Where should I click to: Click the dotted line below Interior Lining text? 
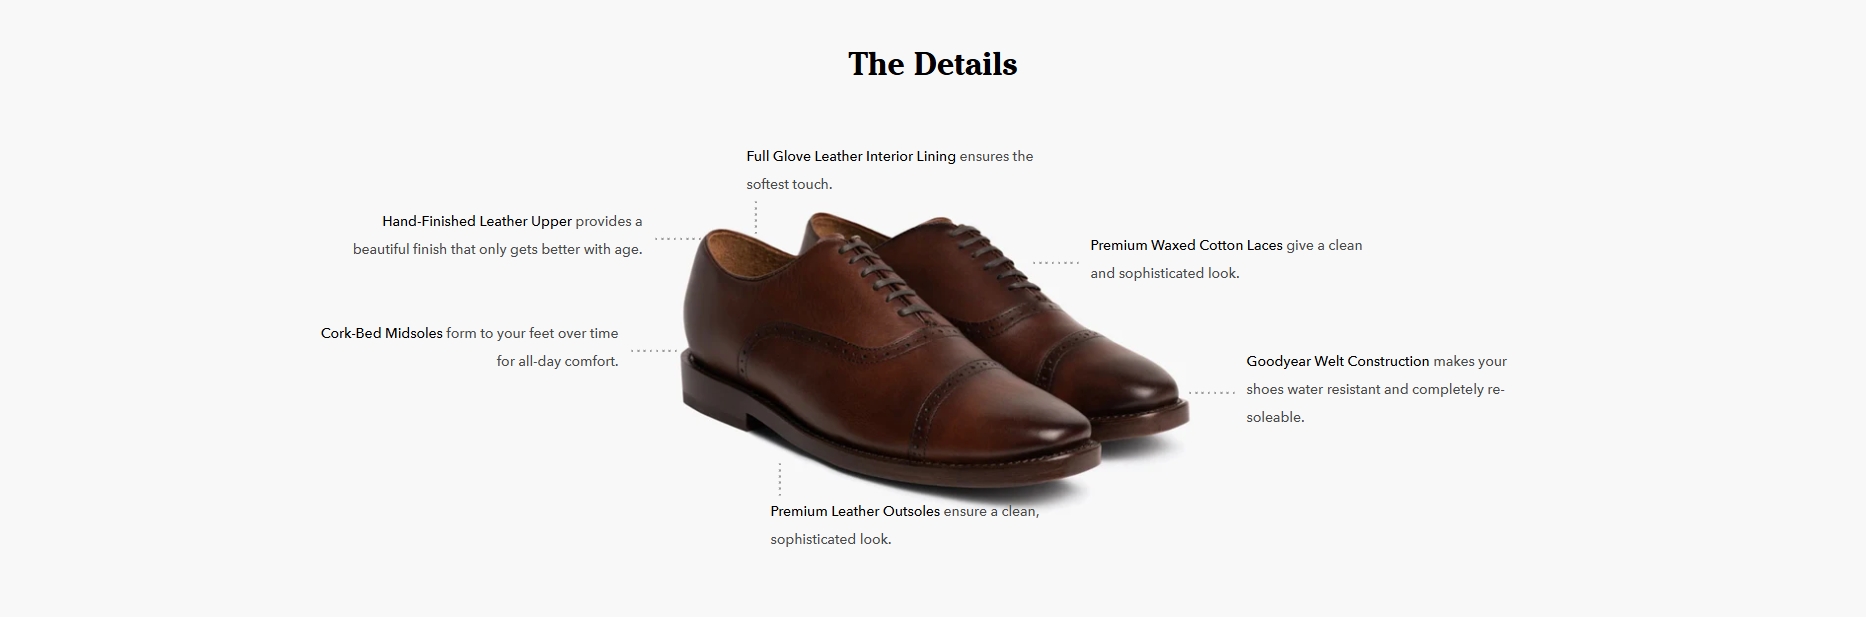tap(756, 217)
